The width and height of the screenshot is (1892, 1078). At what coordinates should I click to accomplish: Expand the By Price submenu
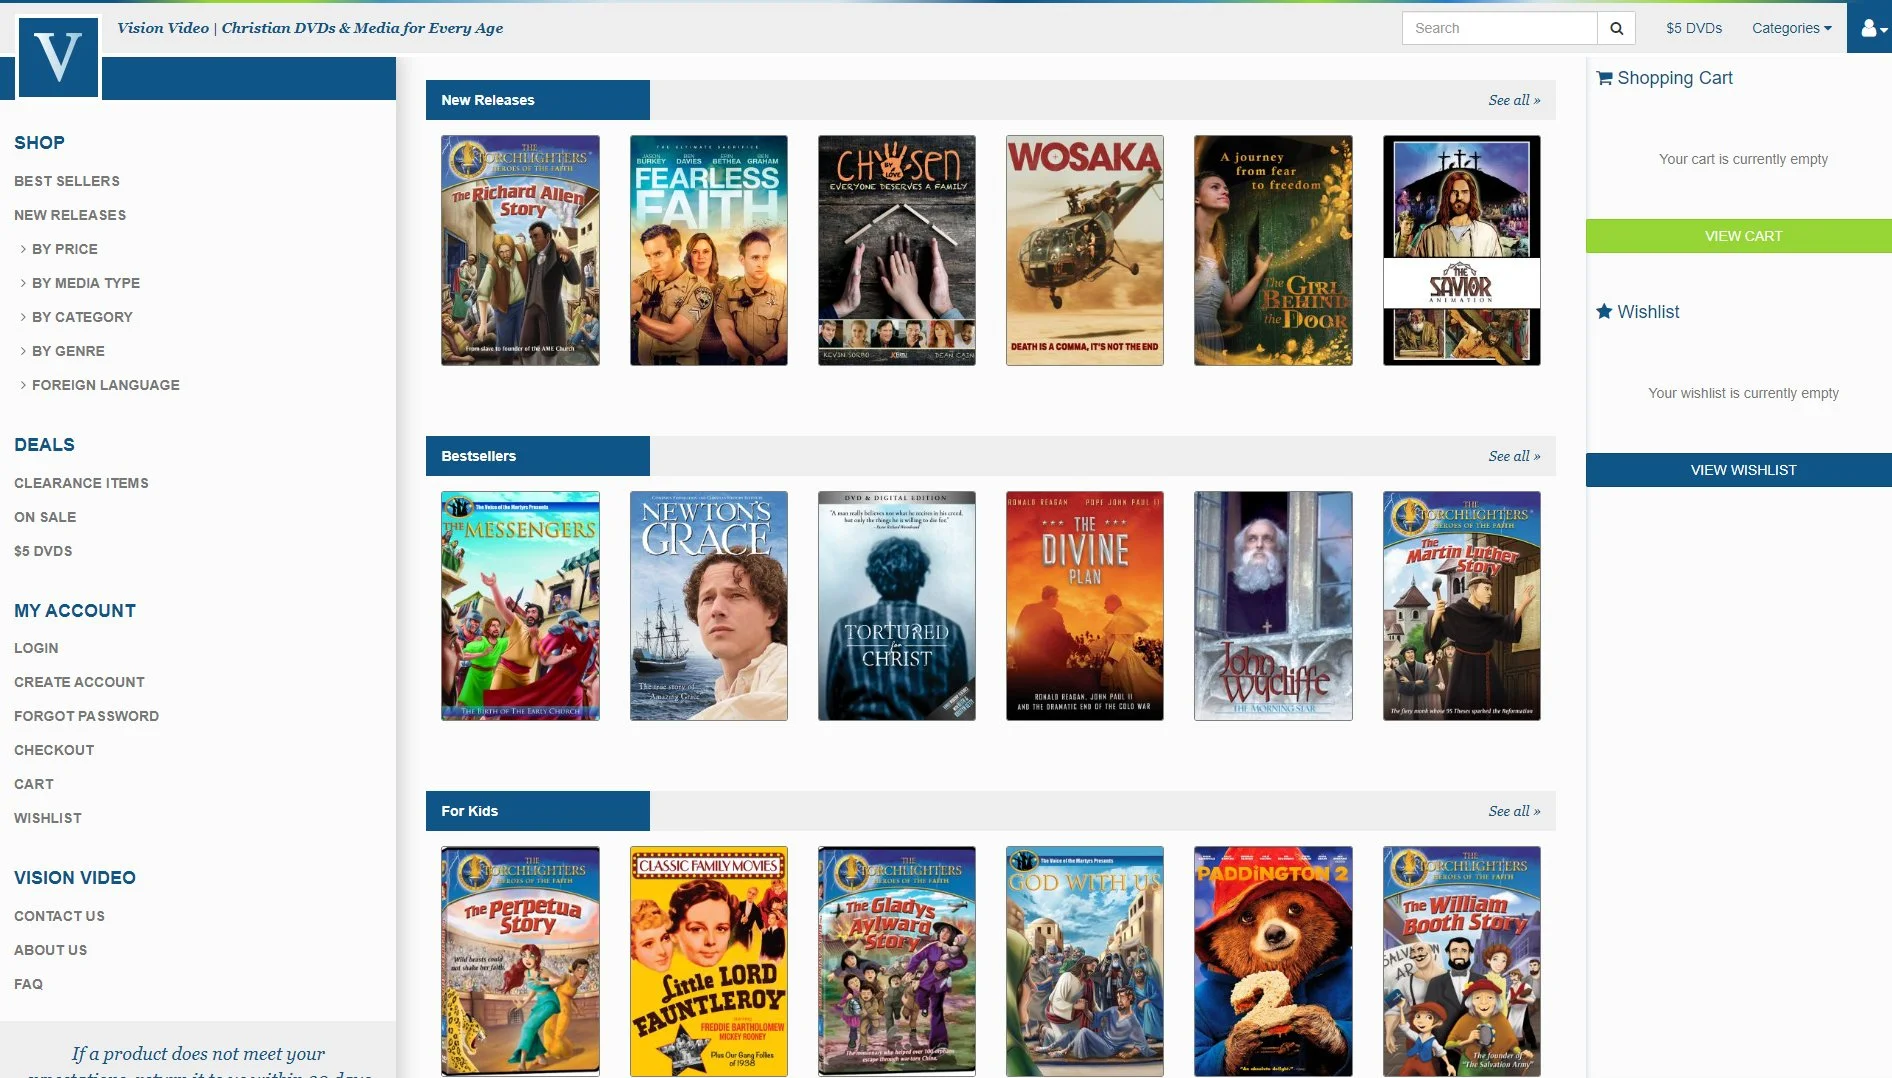[x=65, y=249]
